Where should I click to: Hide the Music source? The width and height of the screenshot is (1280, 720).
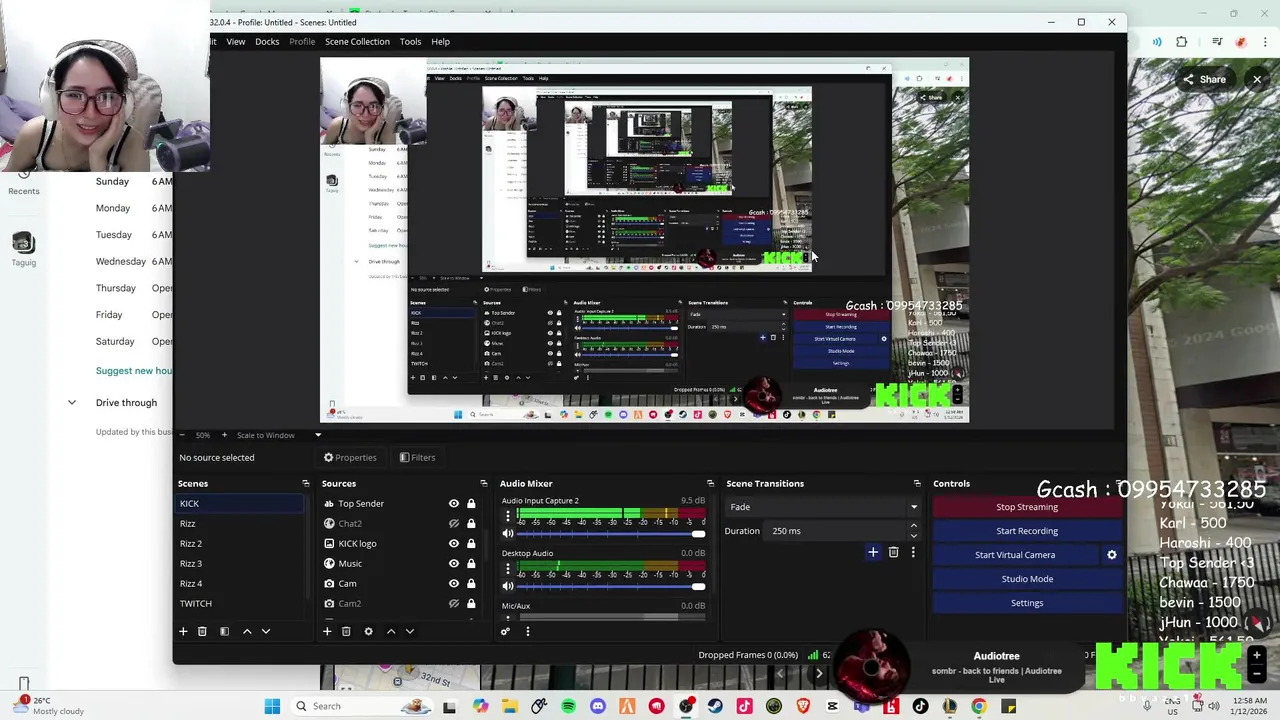454,564
